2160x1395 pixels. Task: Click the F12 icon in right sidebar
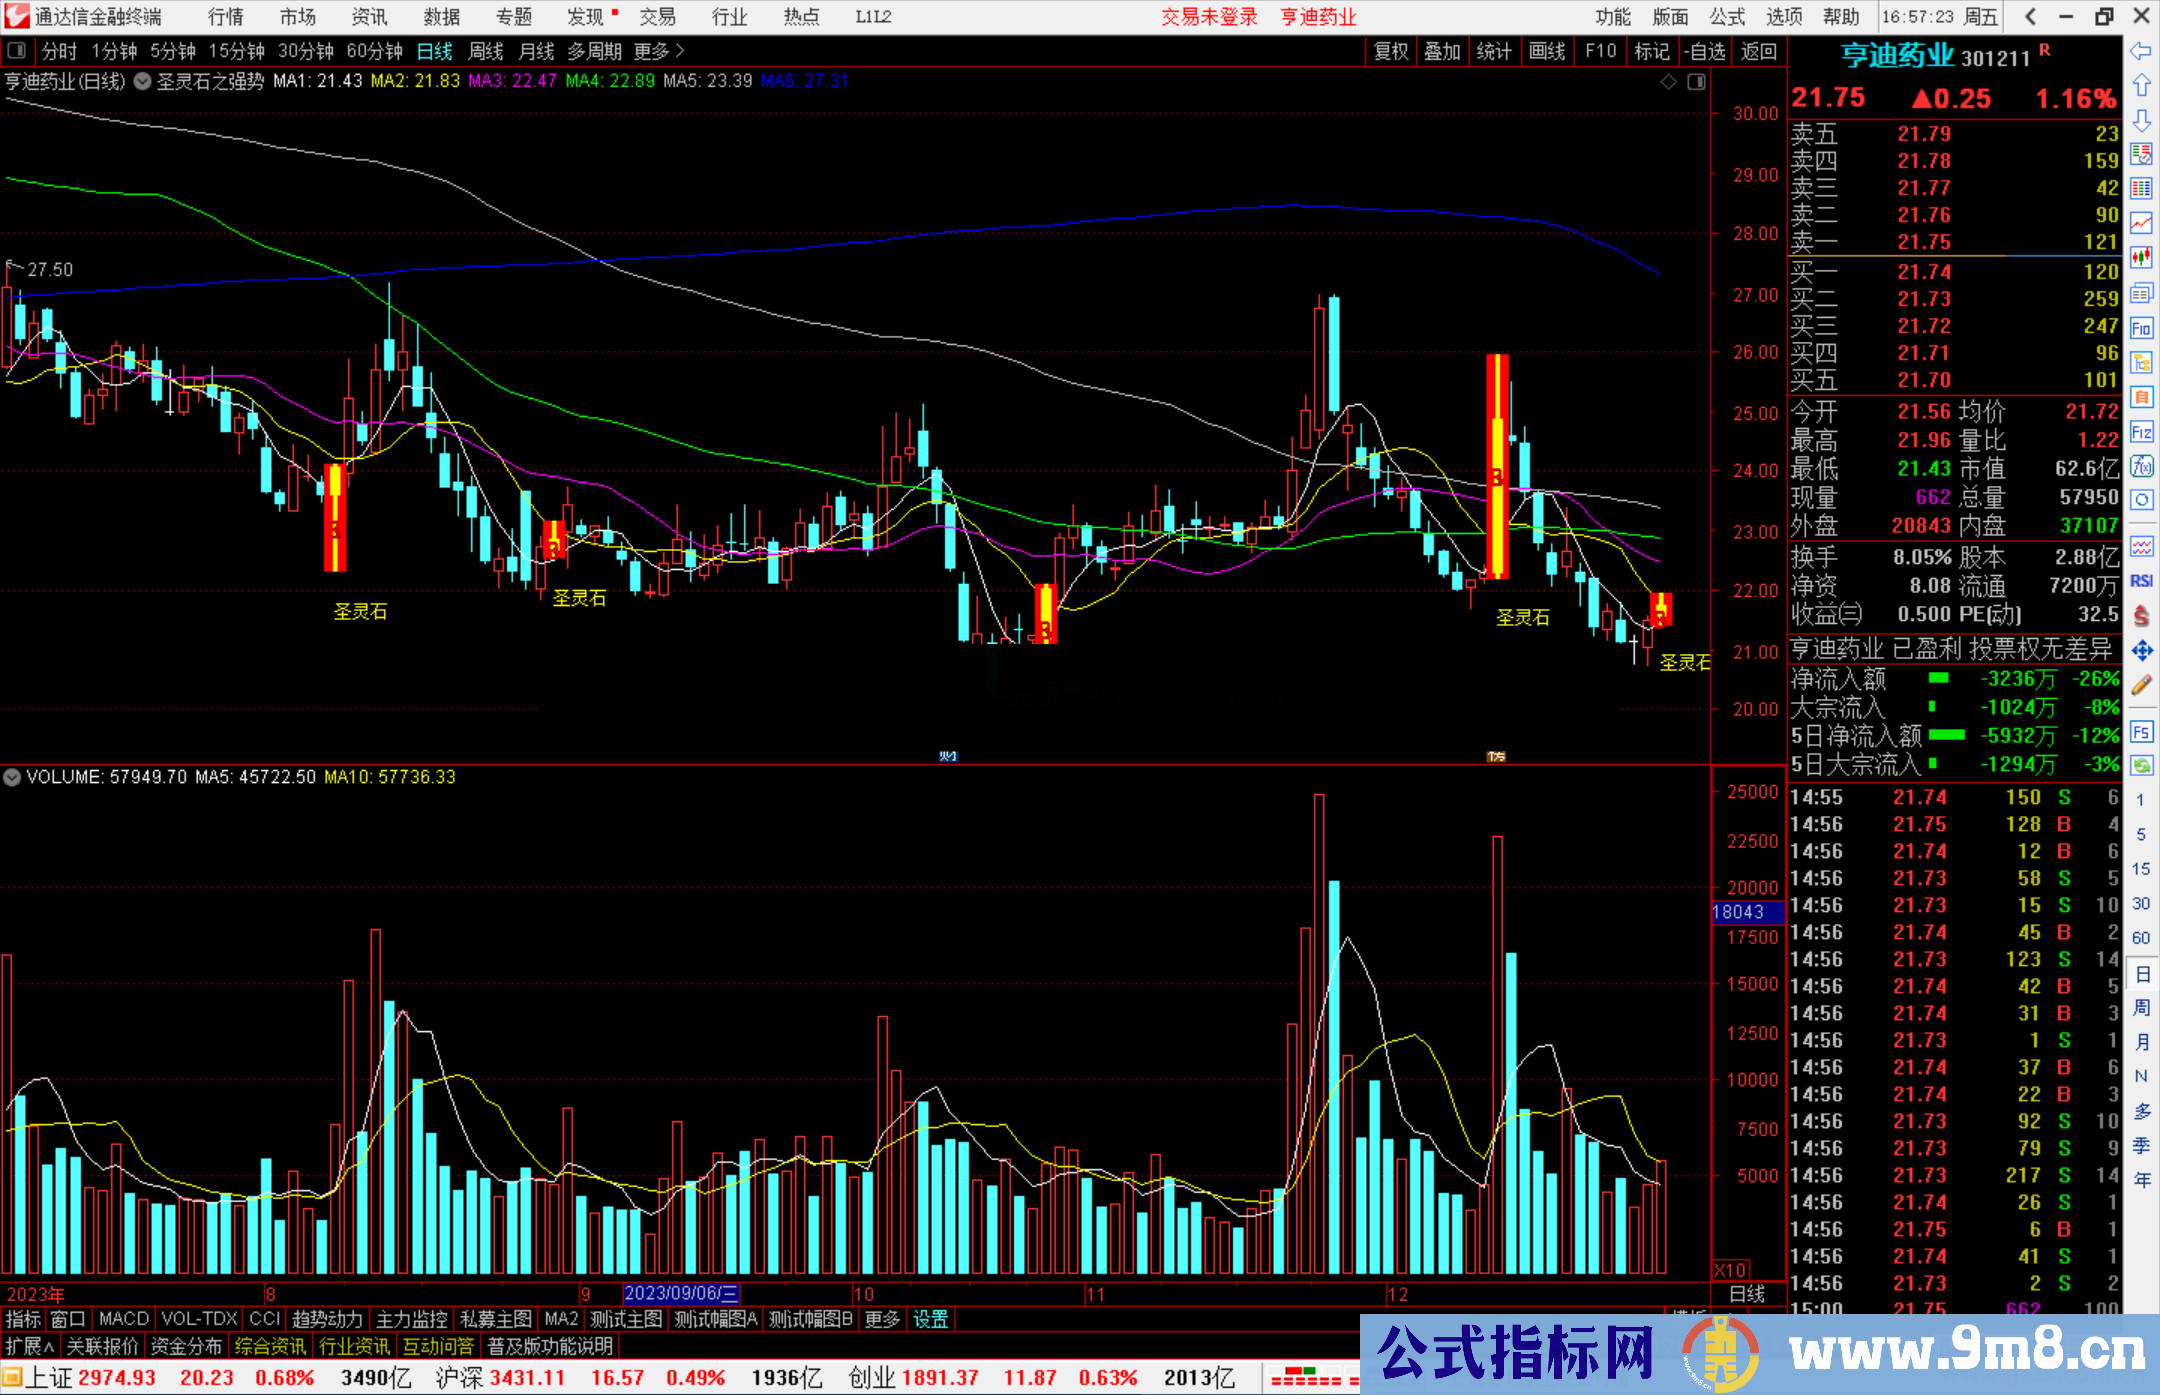pyautogui.click(x=2141, y=432)
